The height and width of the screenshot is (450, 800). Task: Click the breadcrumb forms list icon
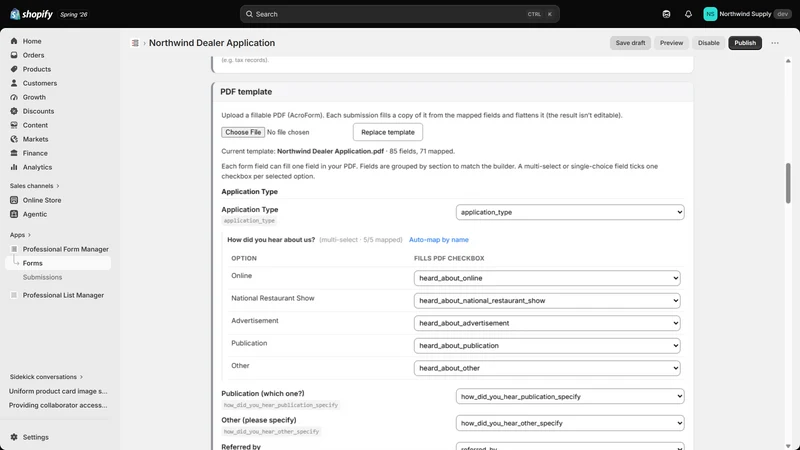pos(135,43)
